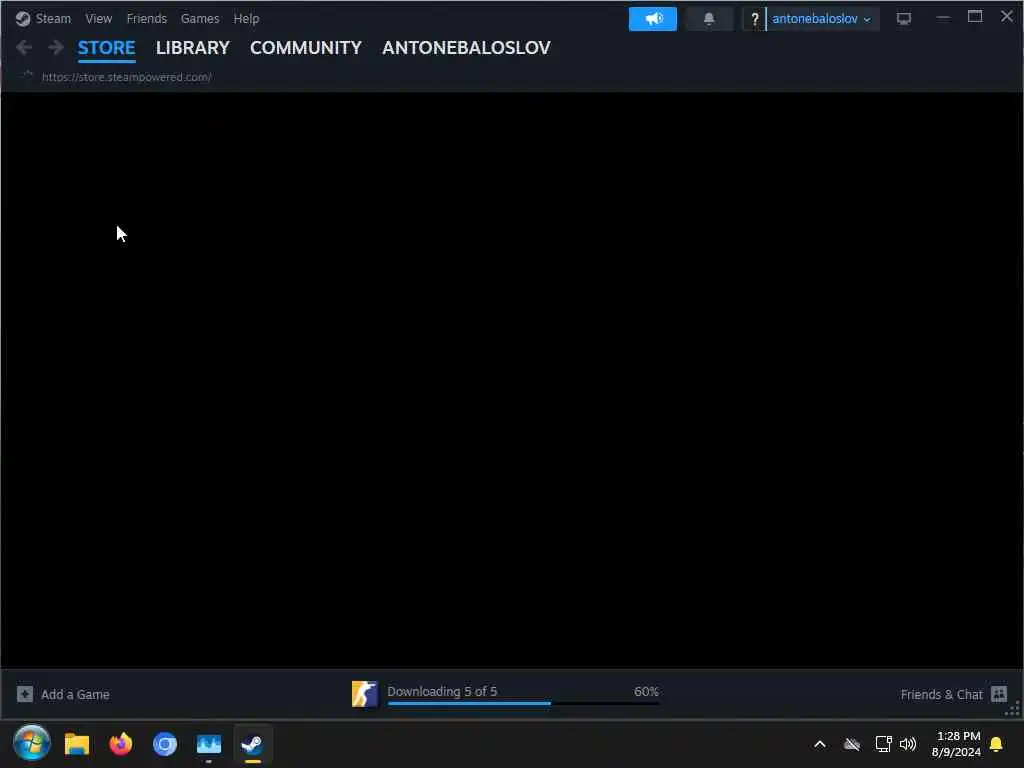This screenshot has width=1024, height=768.
Task: Click Downloading 5 of 5 status text
Action: [442, 691]
